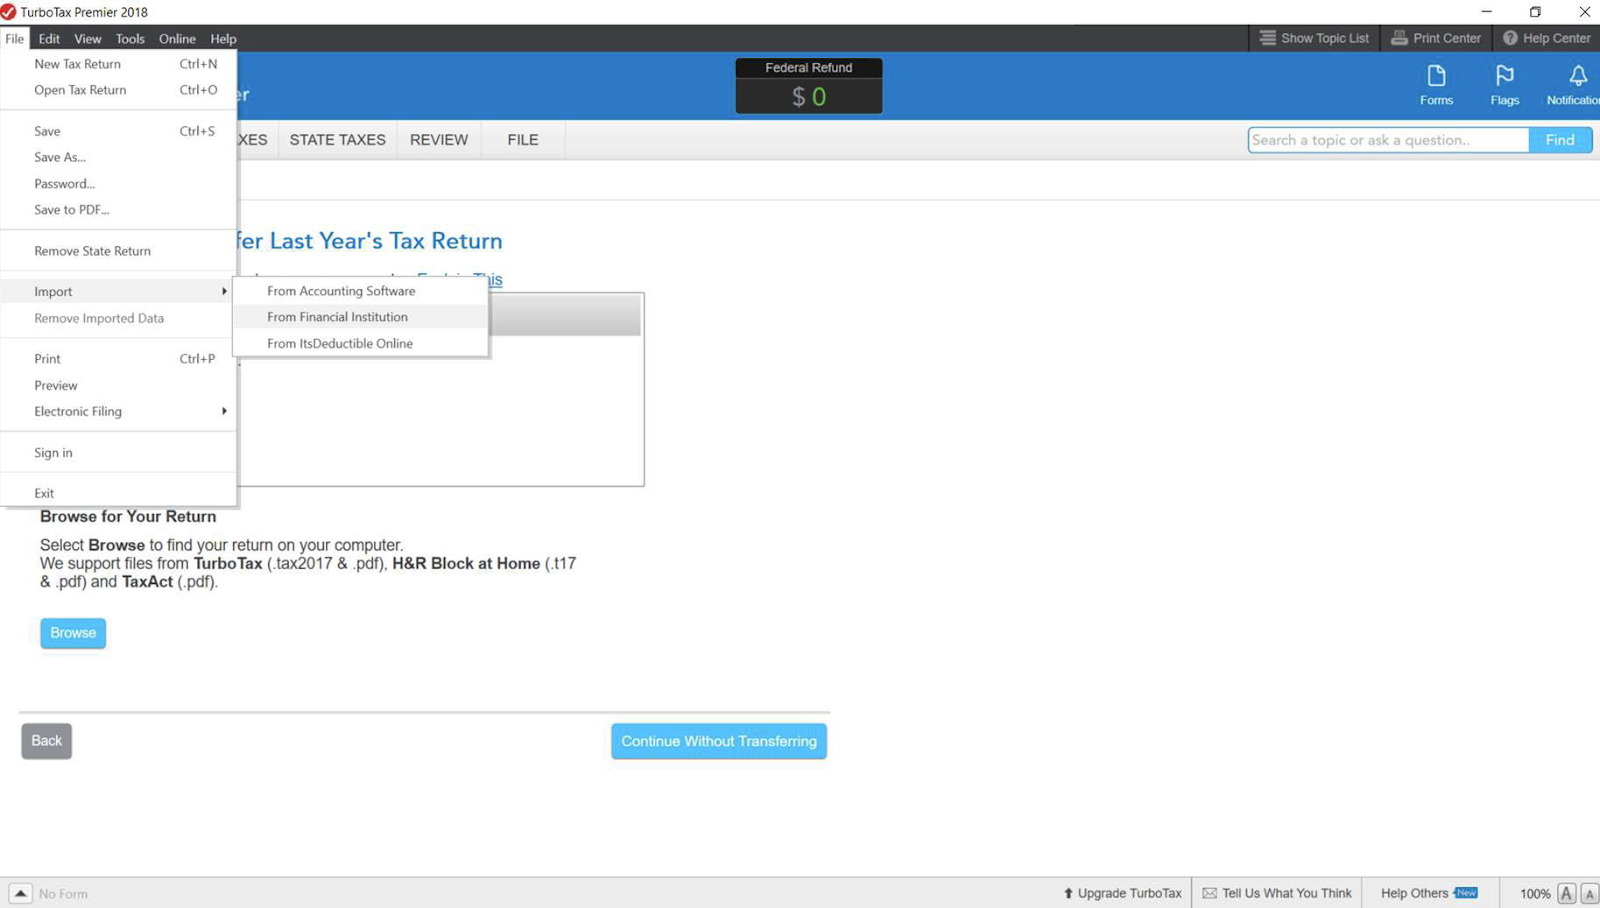Open the Flags icon in header
This screenshot has width=1600, height=908.
(x=1504, y=85)
